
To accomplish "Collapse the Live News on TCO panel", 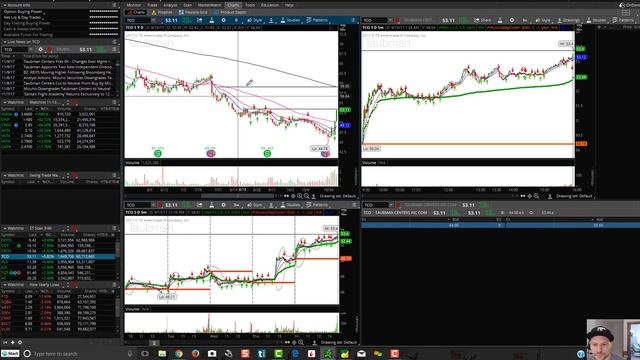I will point(4,42).
